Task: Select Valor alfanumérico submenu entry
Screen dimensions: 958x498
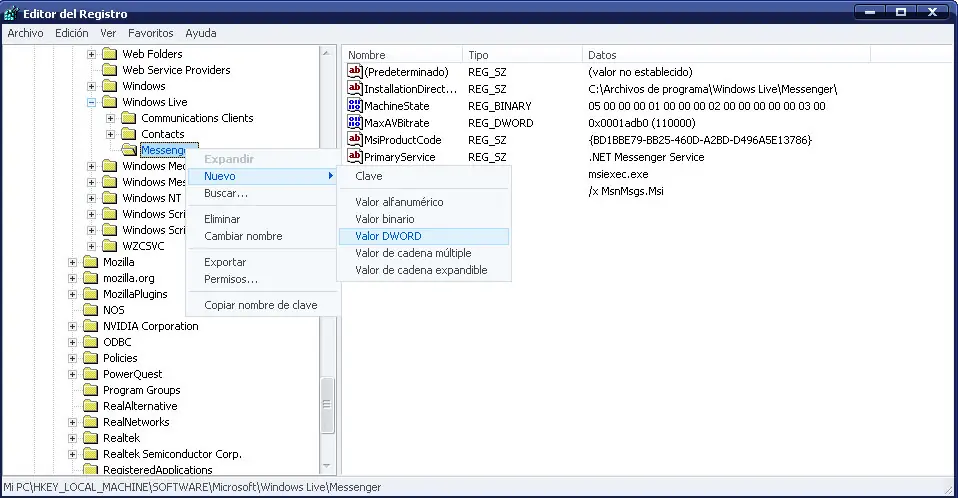Action: [423, 202]
